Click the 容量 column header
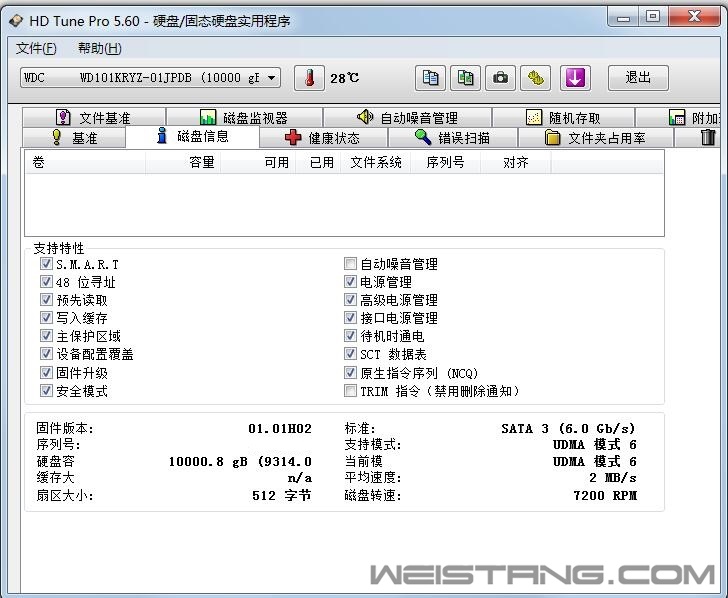The image size is (728, 598). 183,162
